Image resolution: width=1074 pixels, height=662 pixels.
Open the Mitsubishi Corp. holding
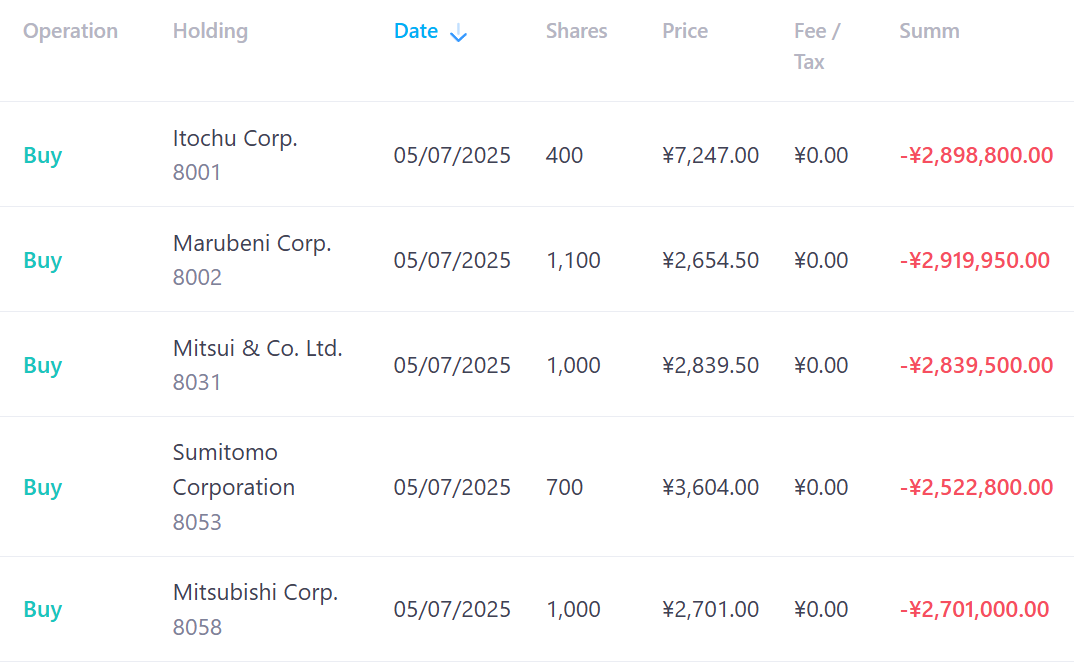(255, 592)
